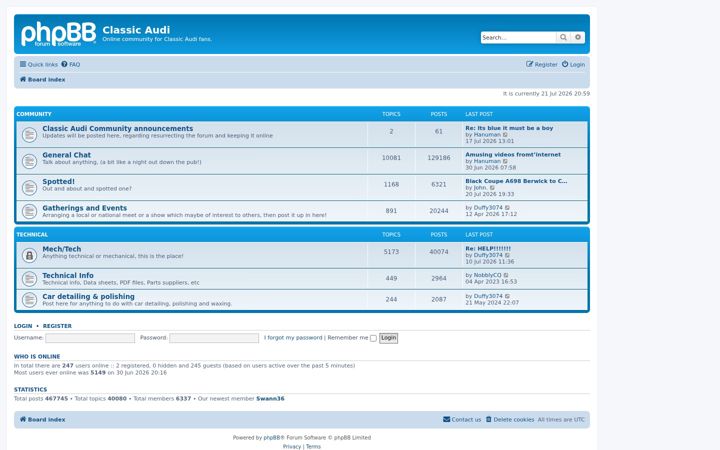The height and width of the screenshot is (450, 720).
Task: Open newest member Swann36's profile
Action: pyautogui.click(x=270, y=399)
